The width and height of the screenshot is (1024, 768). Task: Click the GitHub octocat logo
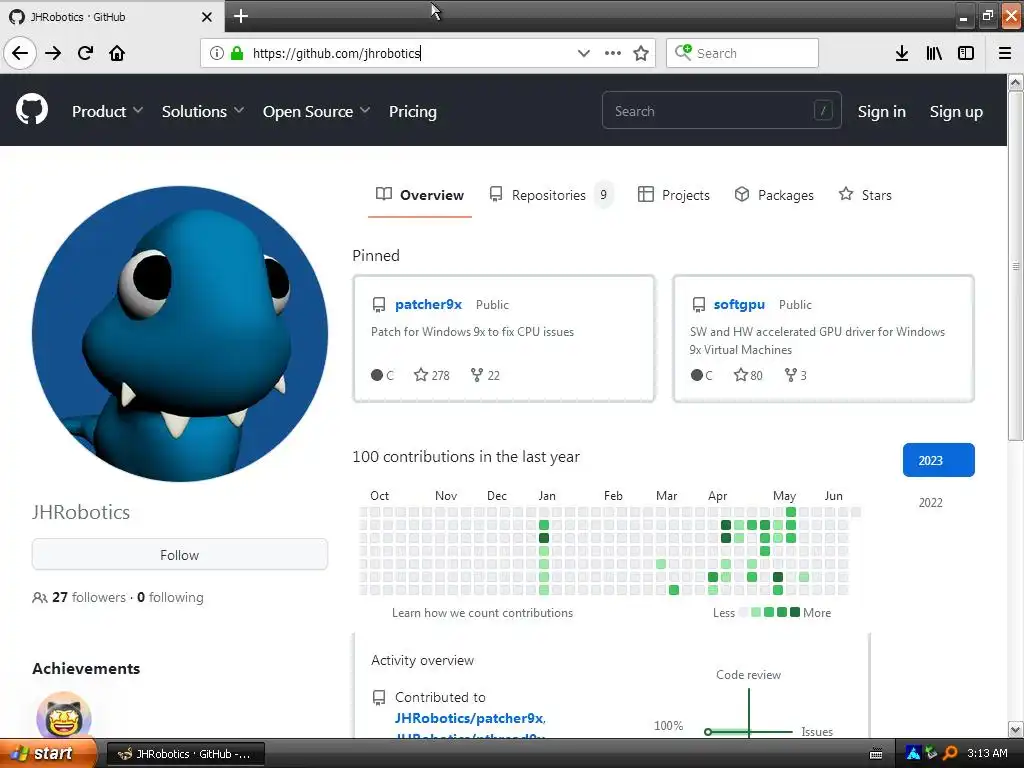coord(31,110)
